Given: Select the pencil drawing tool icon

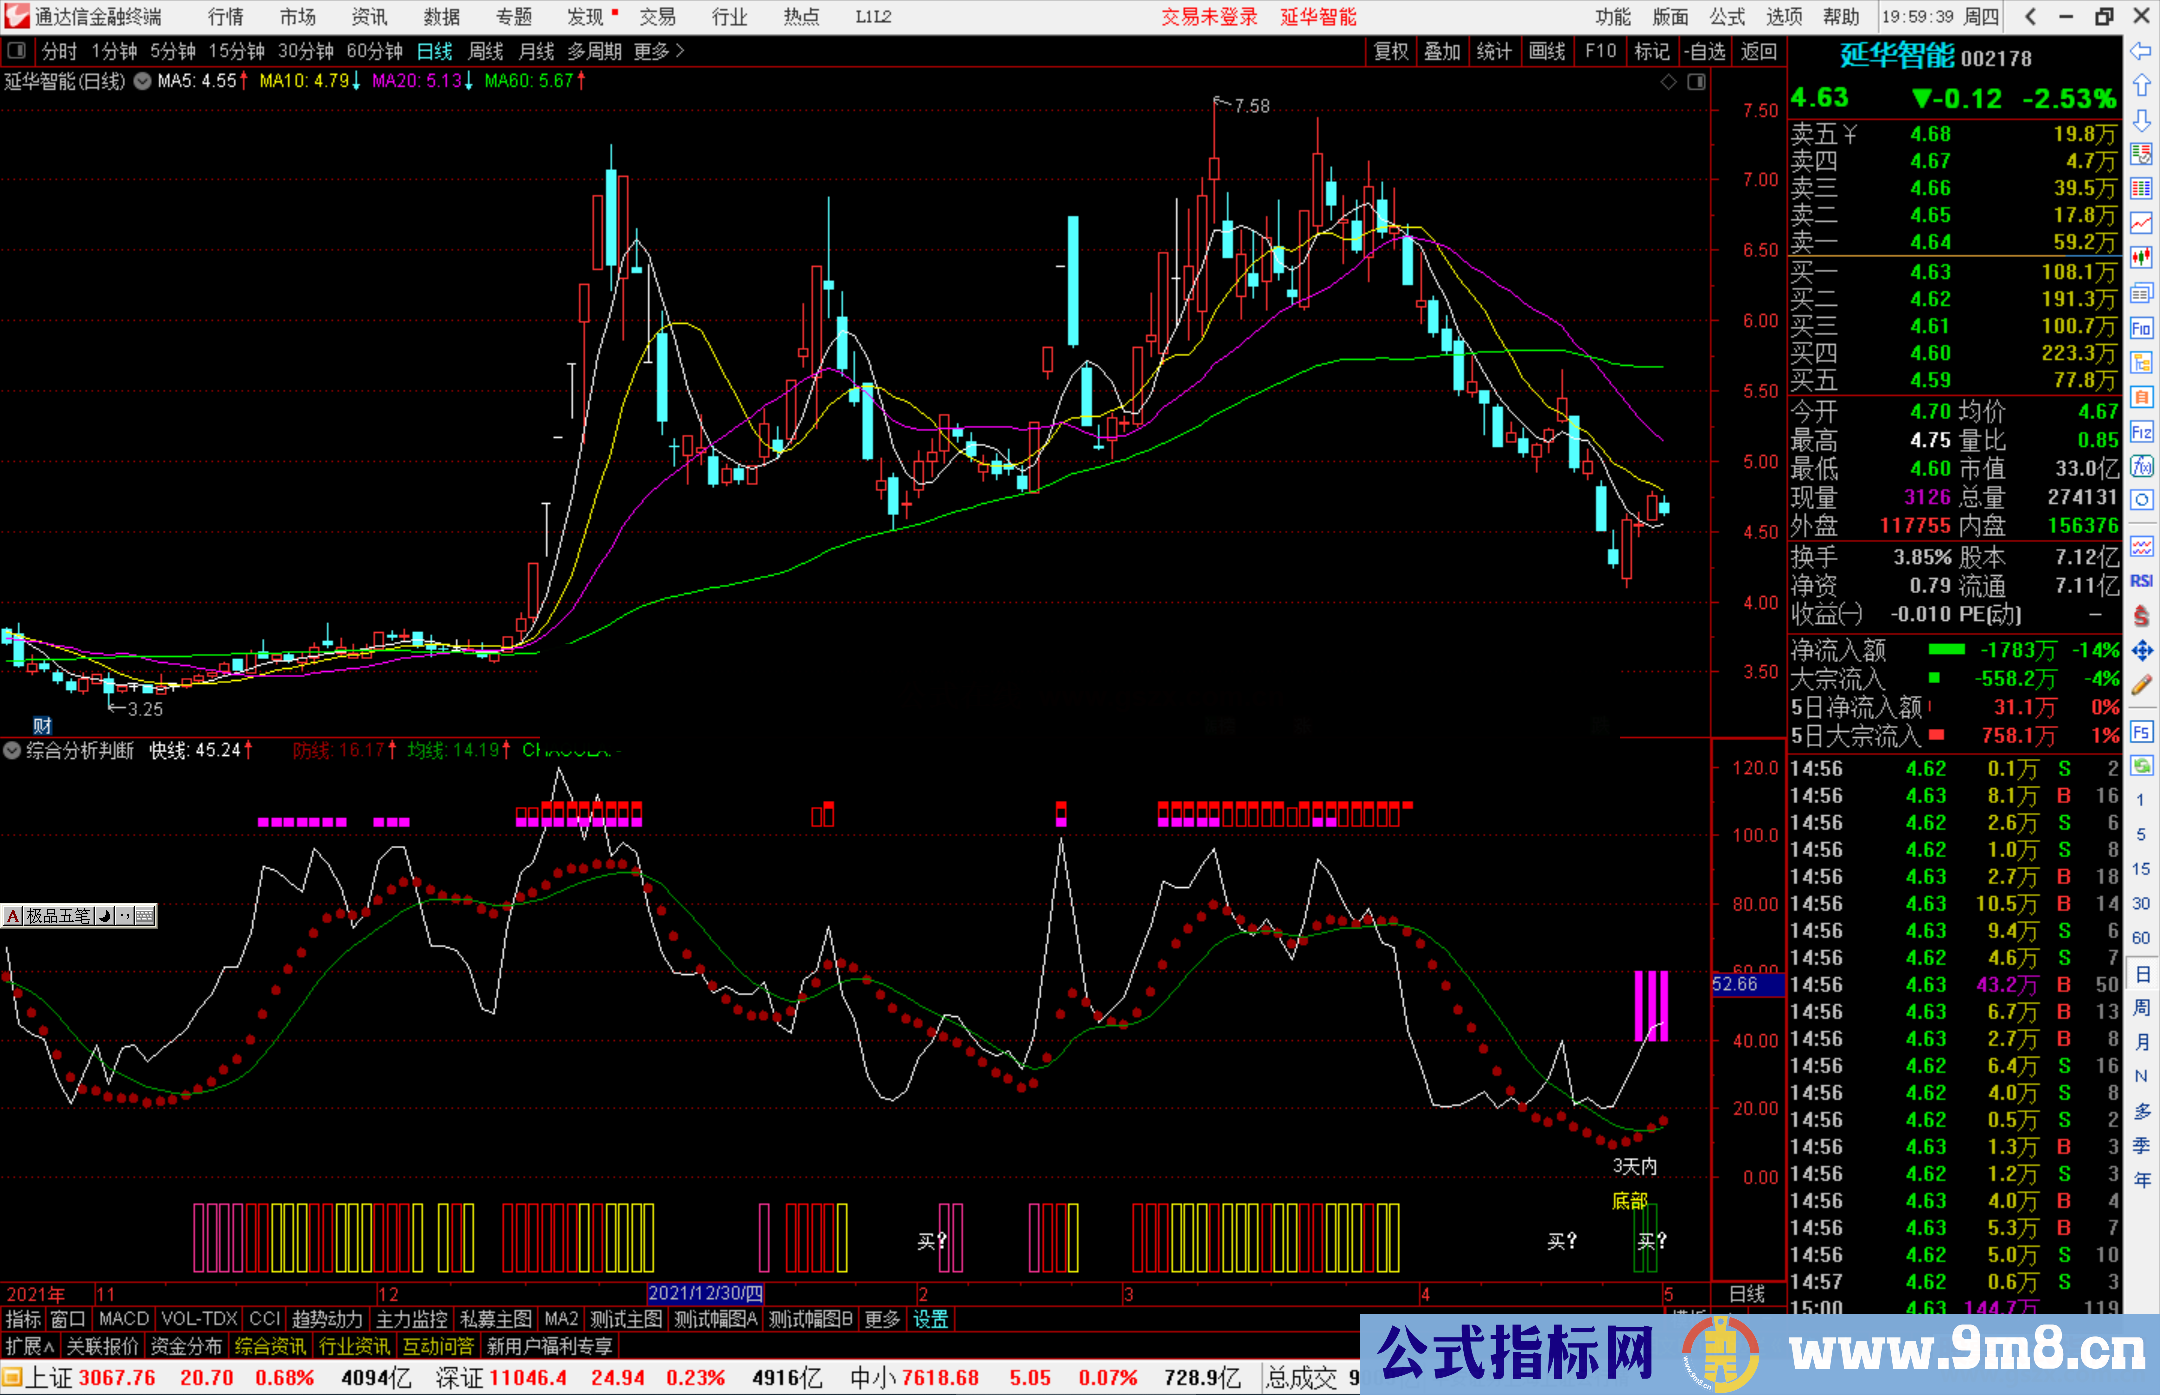Looking at the screenshot, I should (x=2141, y=686).
